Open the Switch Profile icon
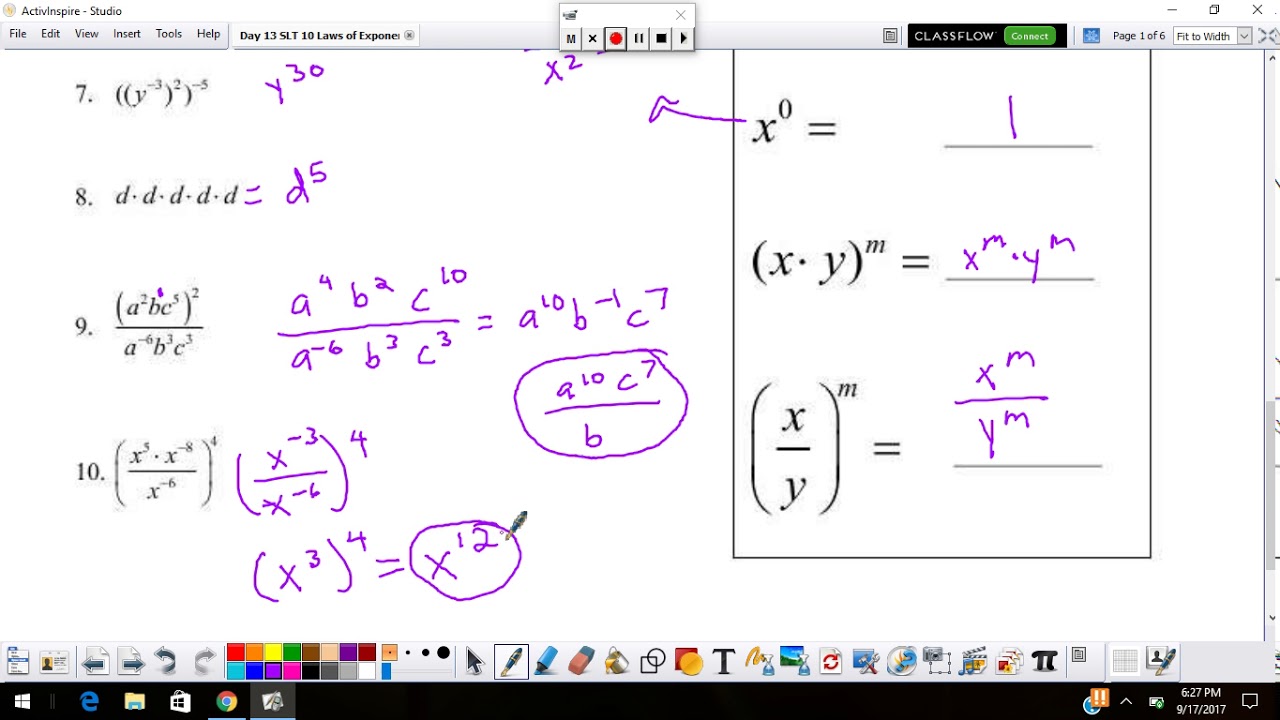Image resolution: width=1280 pixels, height=720 pixels. point(54,661)
